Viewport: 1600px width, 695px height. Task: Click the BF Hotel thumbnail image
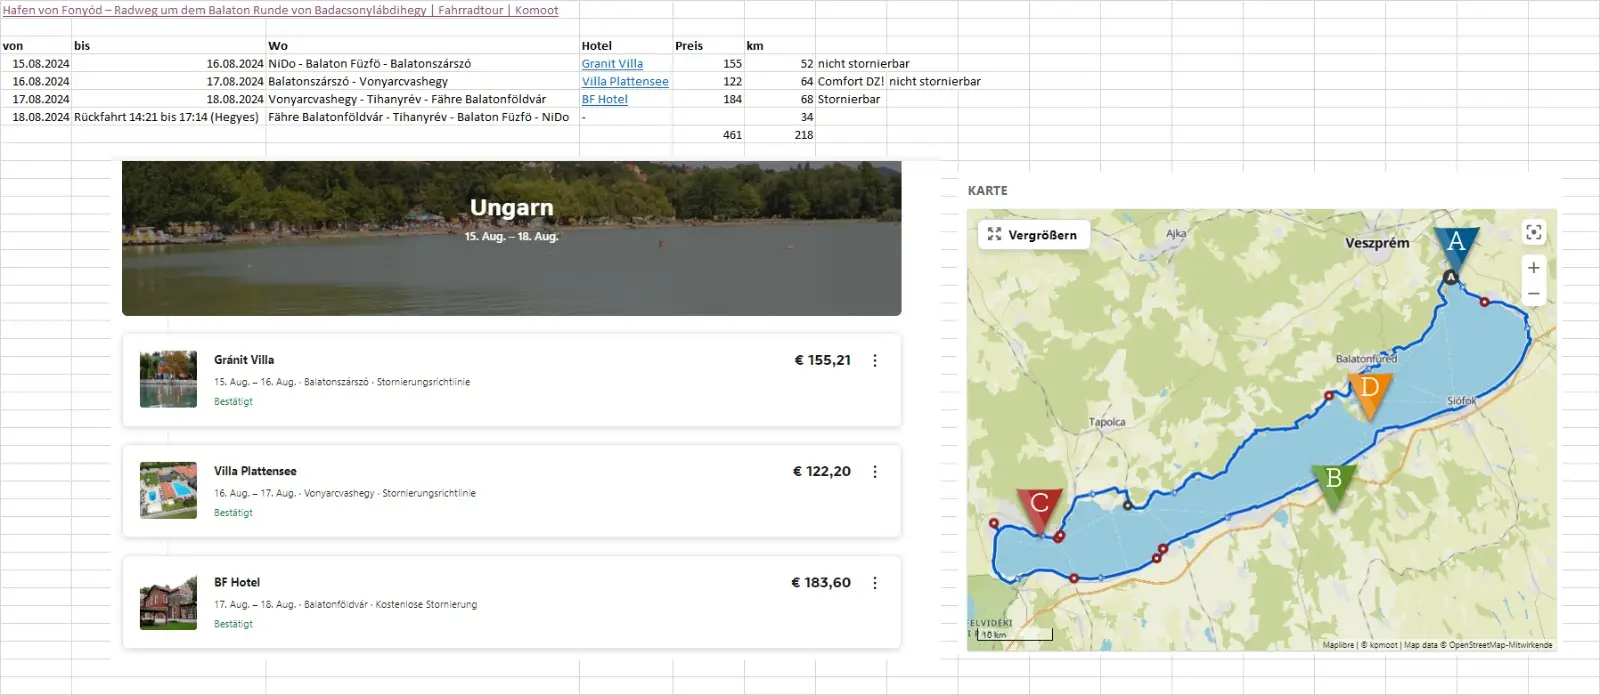[x=168, y=602]
